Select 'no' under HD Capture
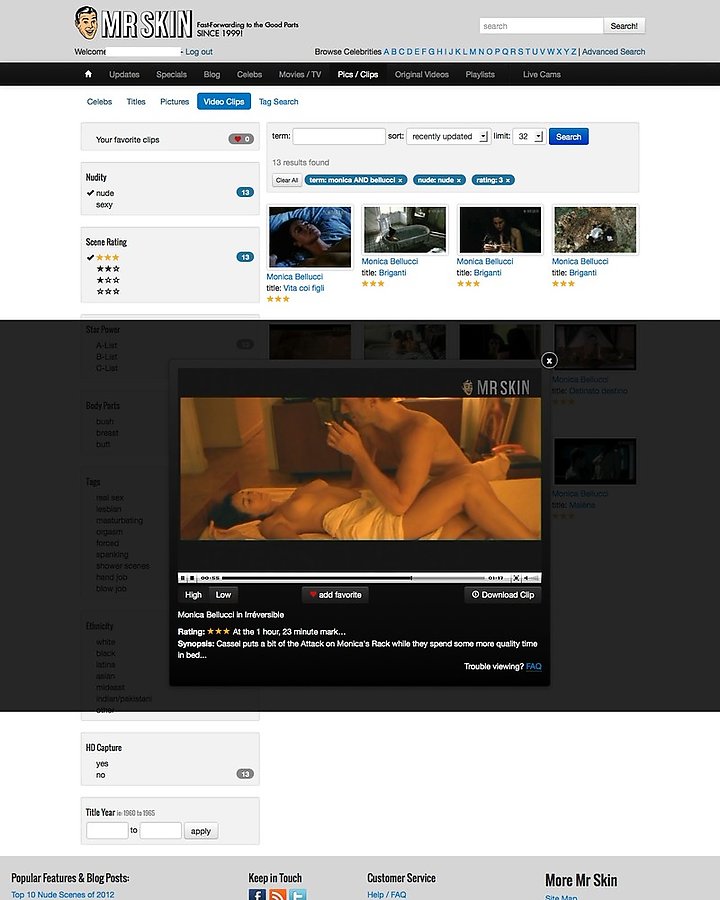720x900 pixels. [x=100, y=775]
